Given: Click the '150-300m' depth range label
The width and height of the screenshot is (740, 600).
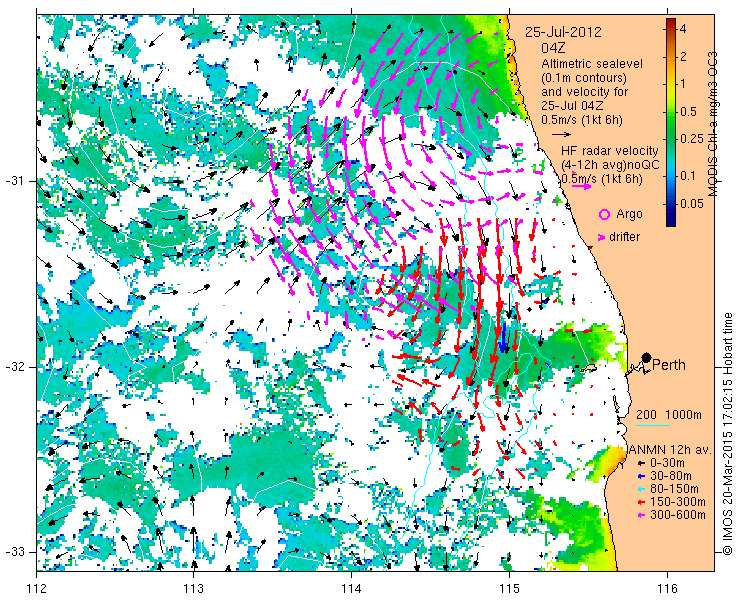Looking at the screenshot, I should 678,502.
